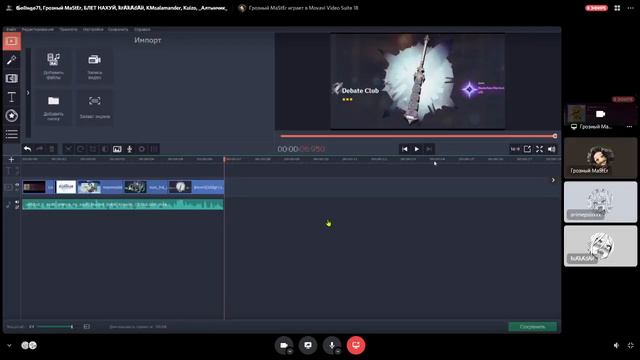Open Color adjustments tool
The image size is (640, 360).
(x=105, y=149)
